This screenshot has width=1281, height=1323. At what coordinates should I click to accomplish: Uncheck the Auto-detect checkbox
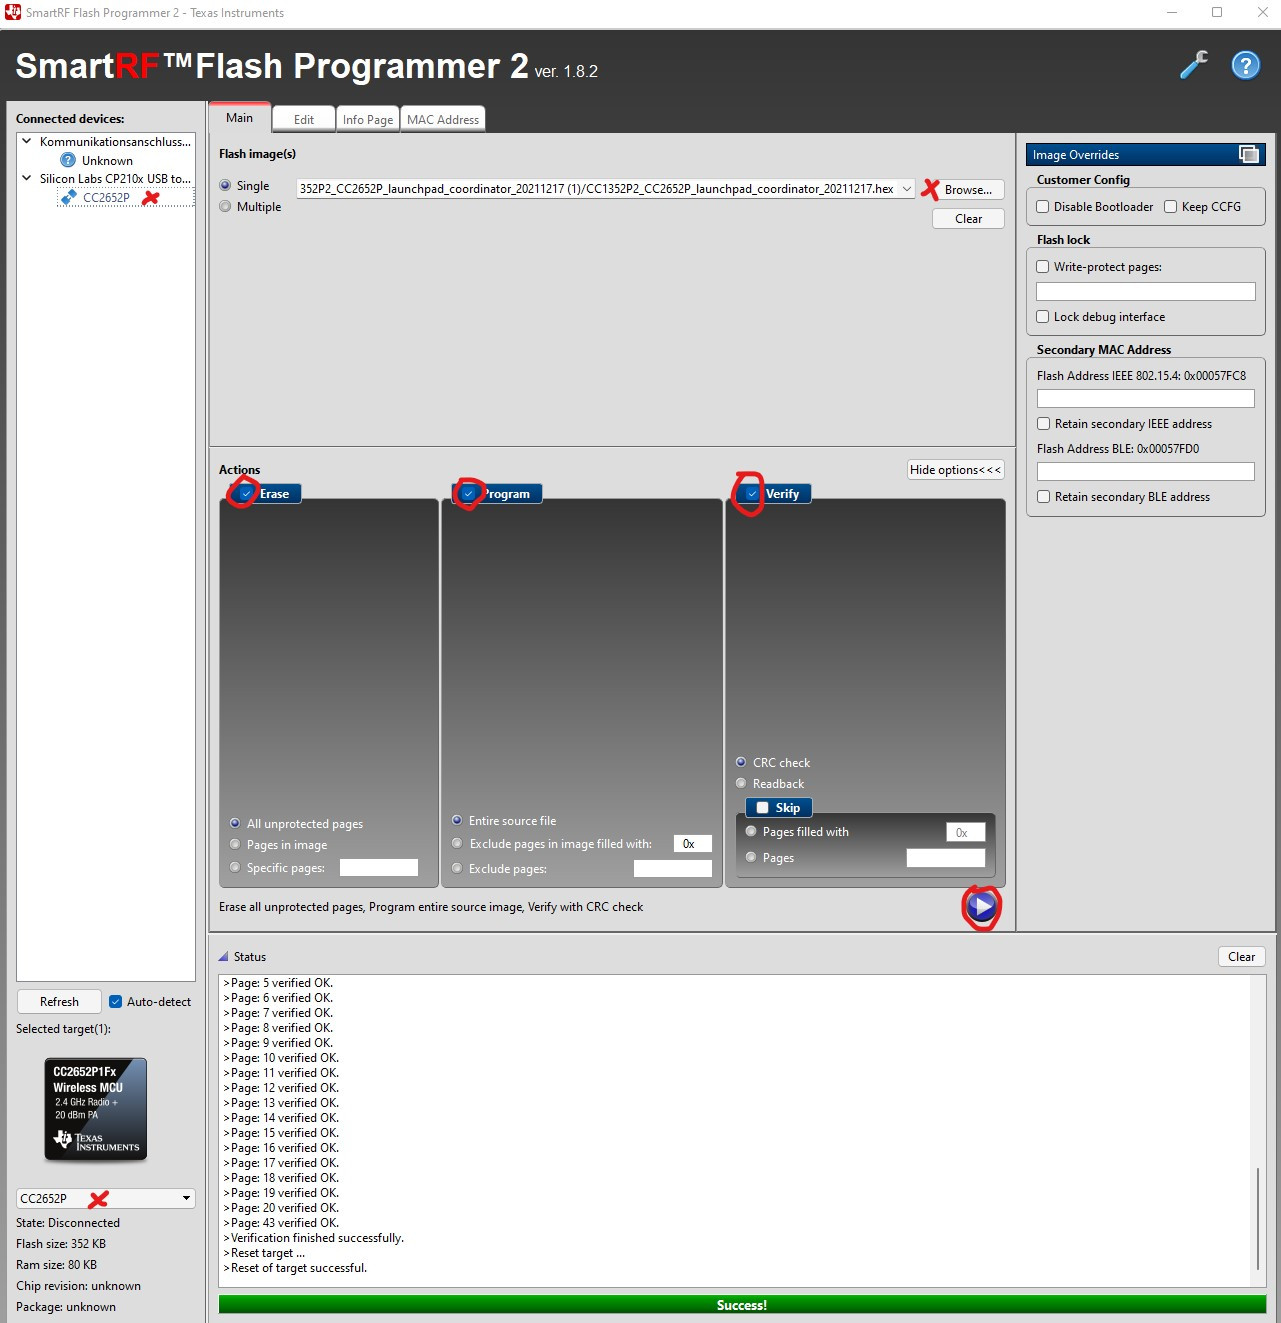(x=115, y=1002)
